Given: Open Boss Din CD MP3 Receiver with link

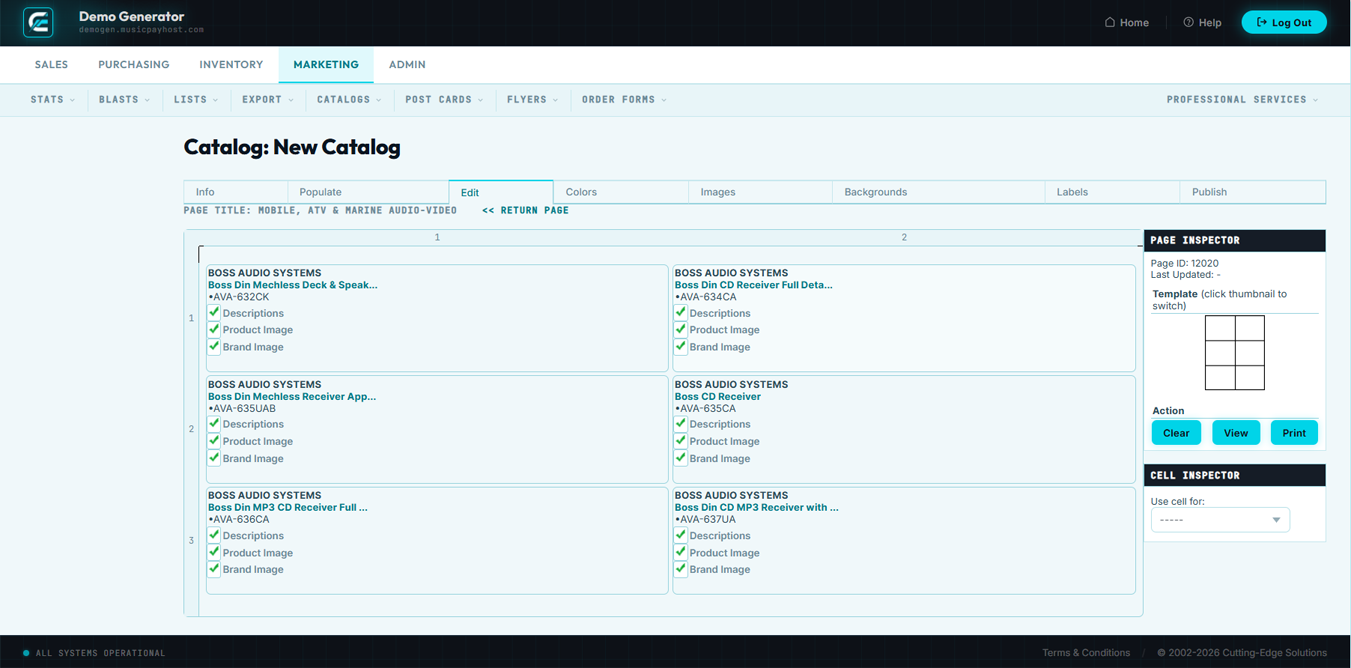Looking at the screenshot, I should pos(757,508).
